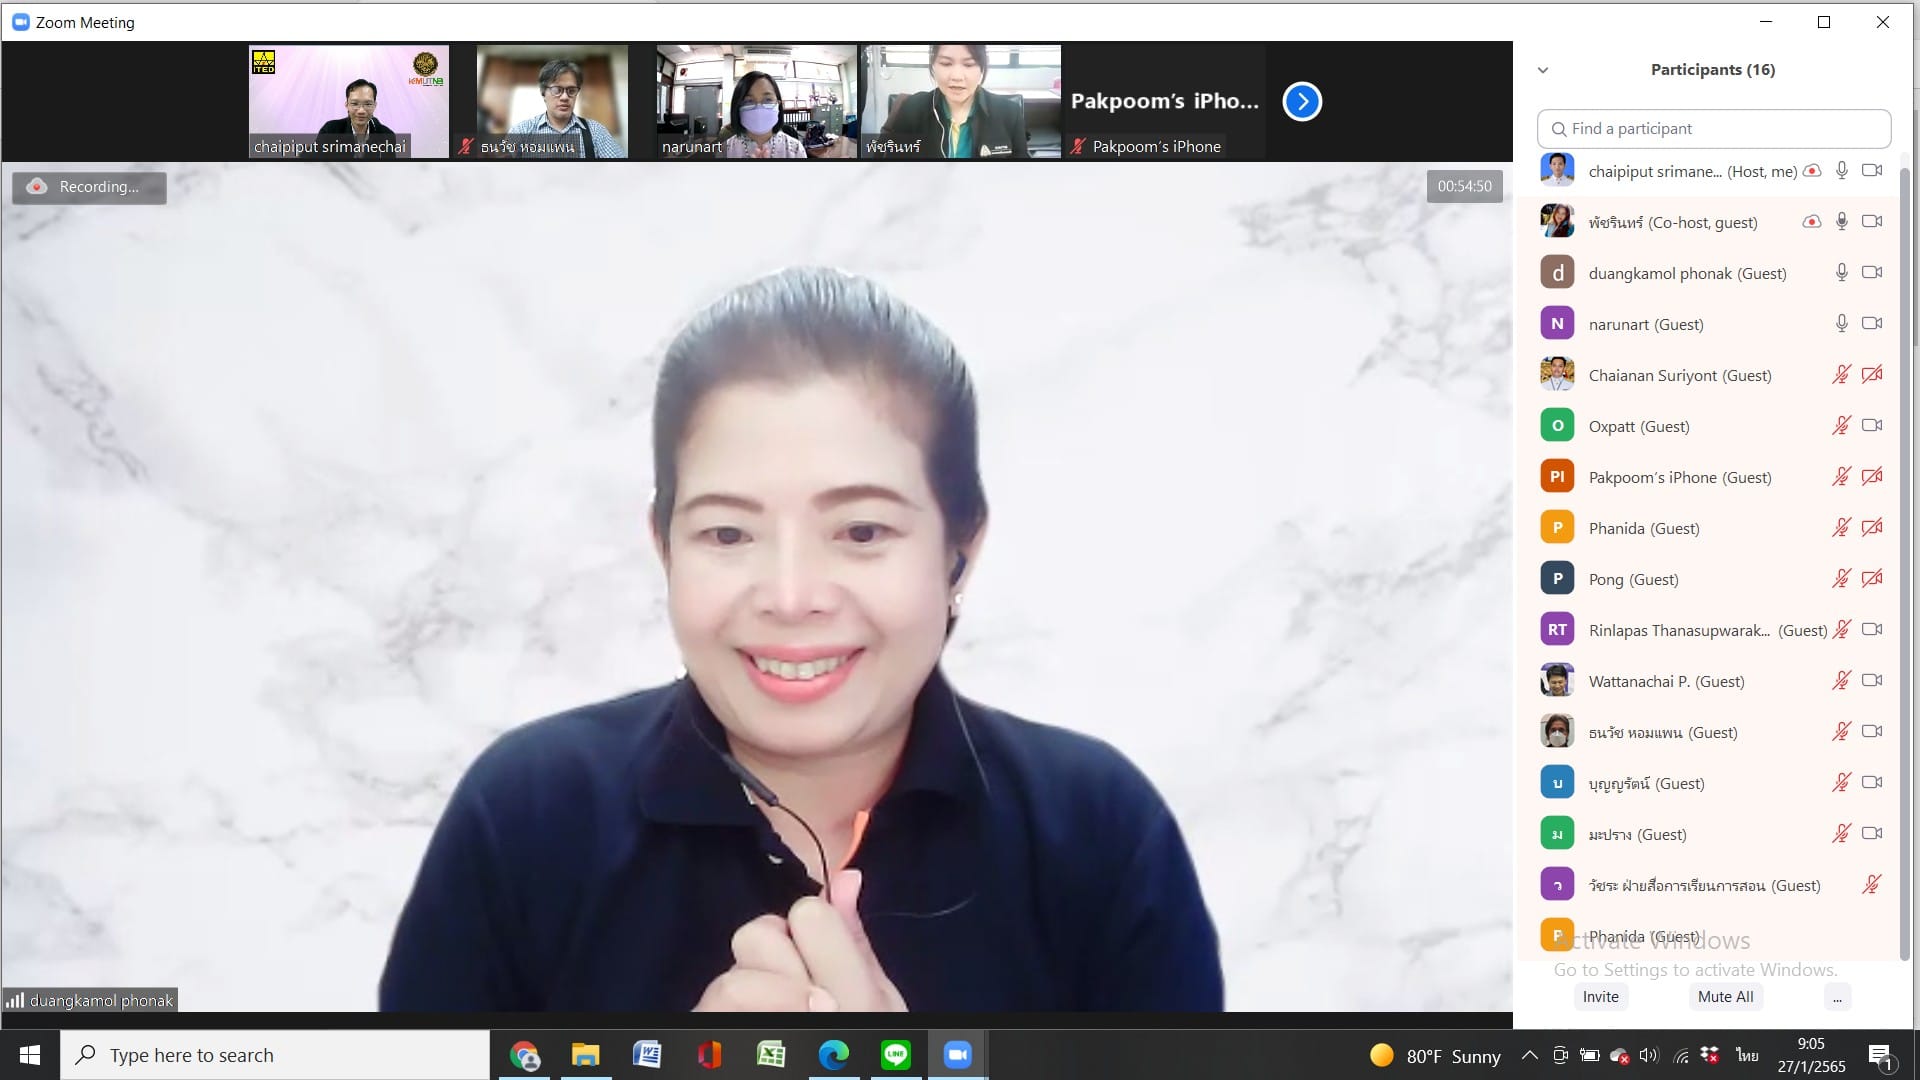This screenshot has height=1080, width=1920.
Task: Click recording indicator beside chaipiput srimanechai
Action: (1811, 171)
